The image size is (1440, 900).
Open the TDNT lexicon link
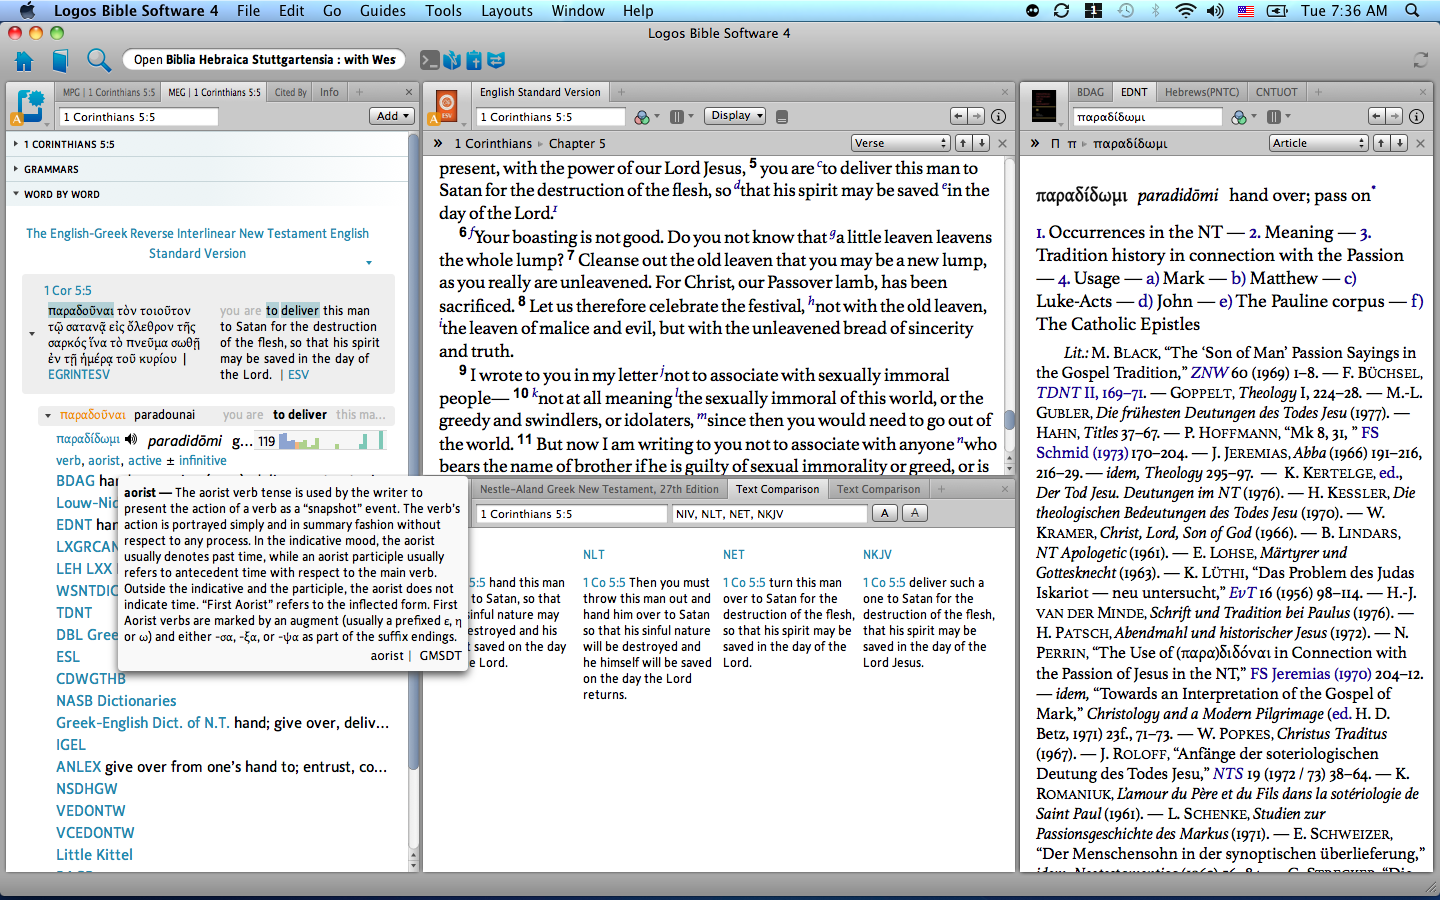74,613
